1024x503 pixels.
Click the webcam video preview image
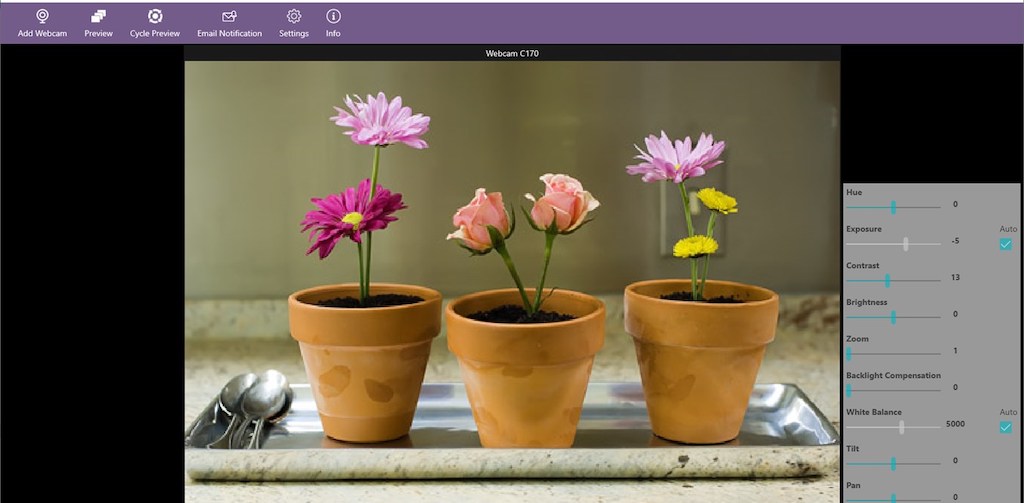coord(512,280)
